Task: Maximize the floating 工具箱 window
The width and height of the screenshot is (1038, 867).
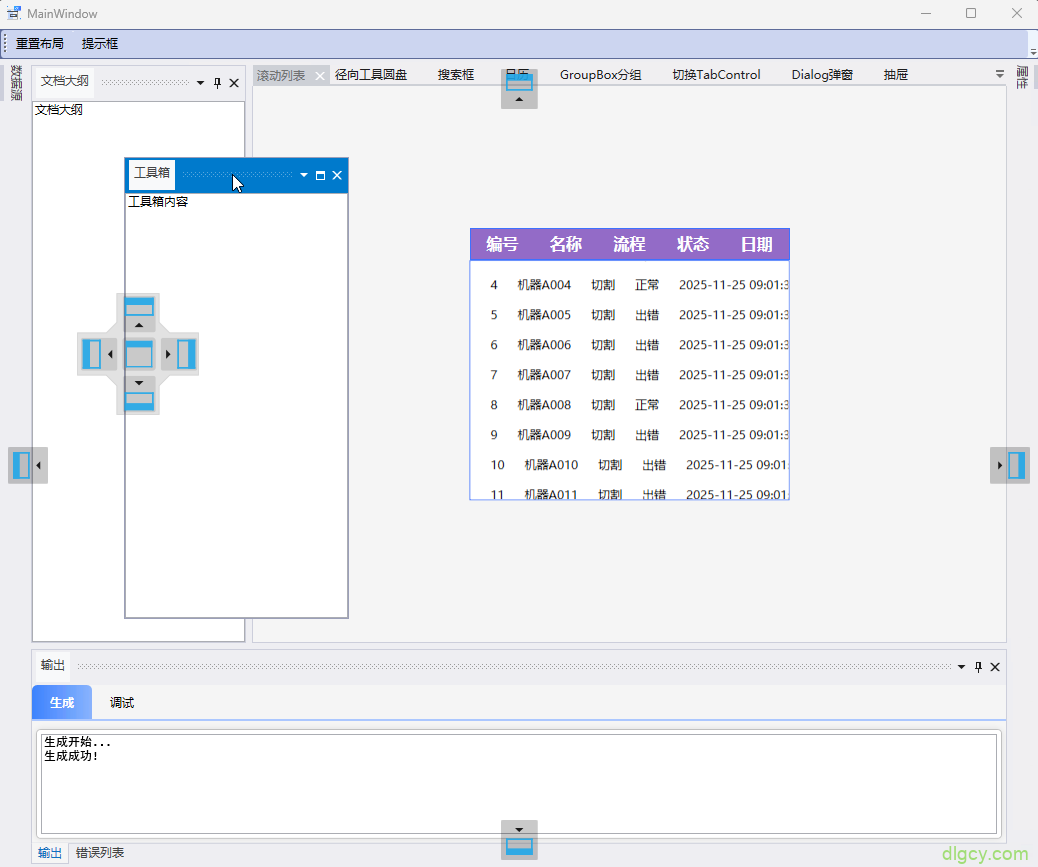Action: (x=321, y=175)
